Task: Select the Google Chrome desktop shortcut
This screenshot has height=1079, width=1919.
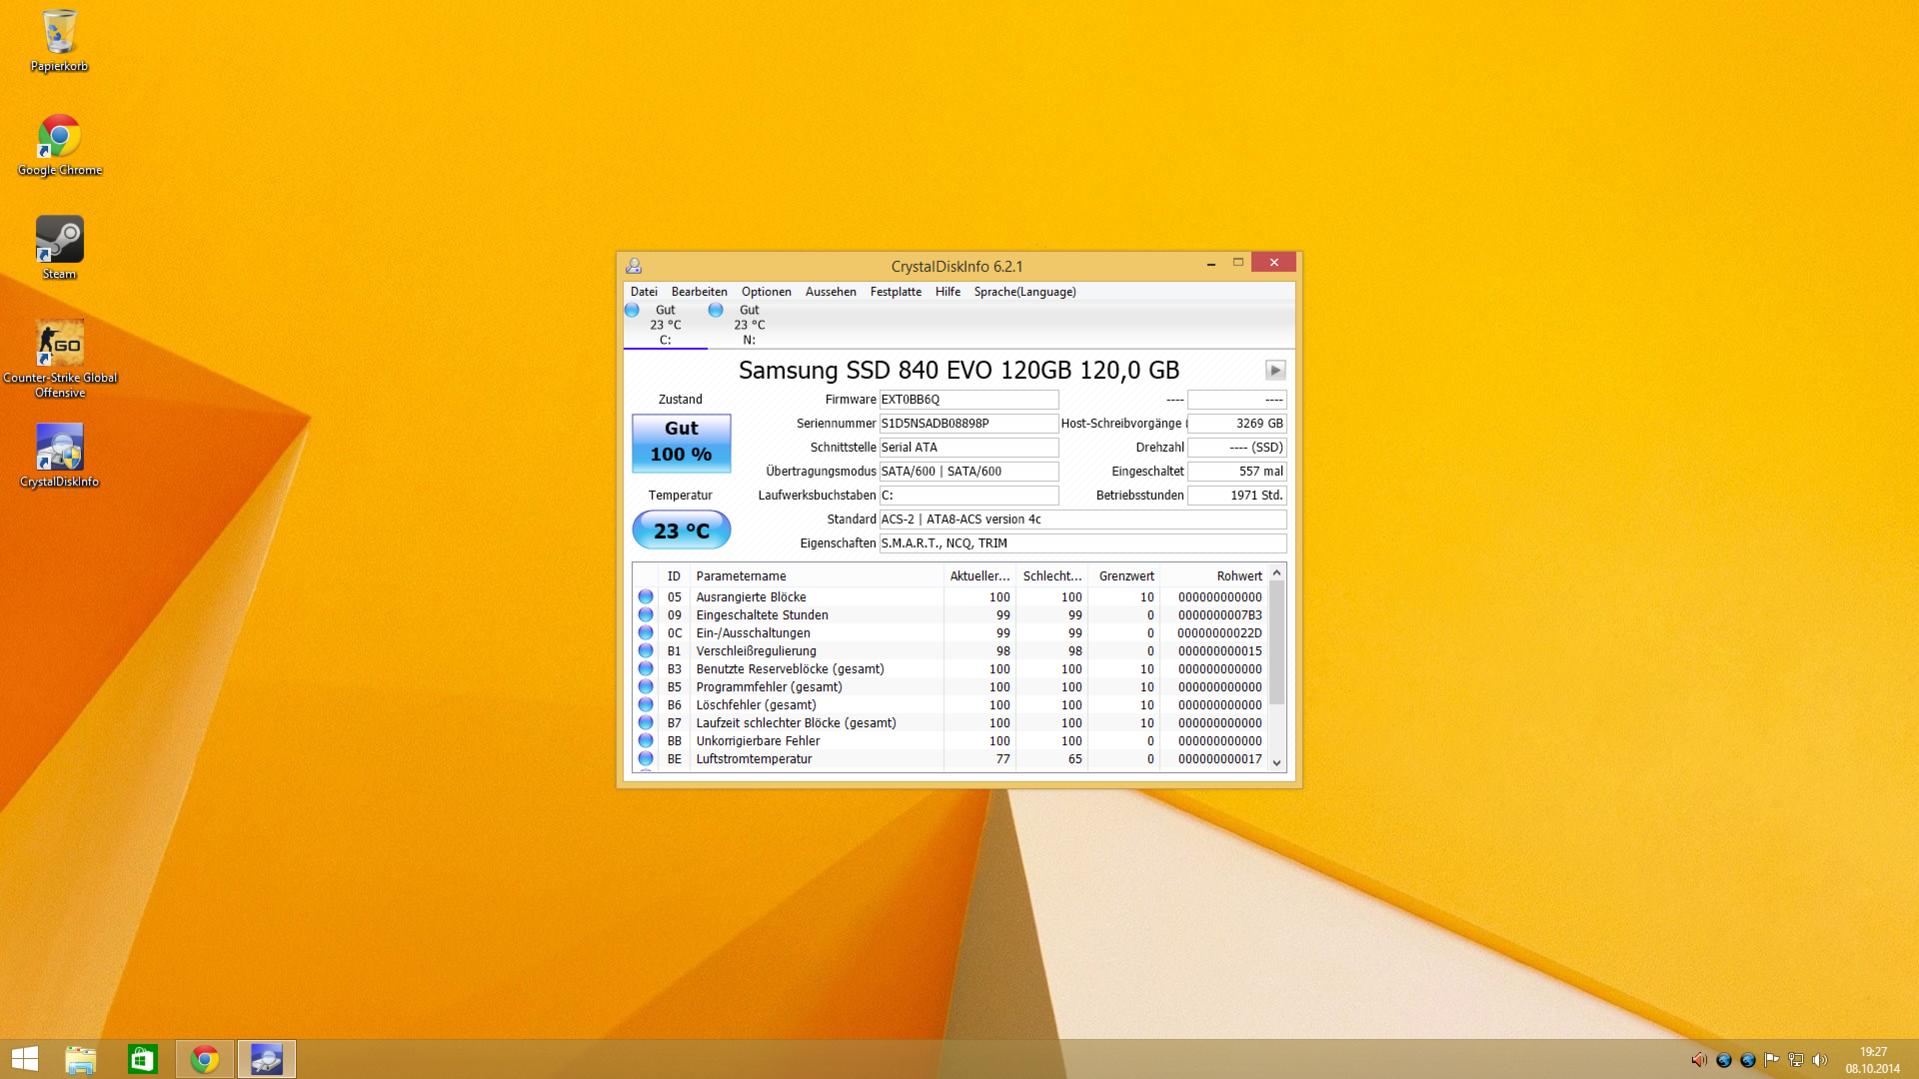Action: (59, 145)
